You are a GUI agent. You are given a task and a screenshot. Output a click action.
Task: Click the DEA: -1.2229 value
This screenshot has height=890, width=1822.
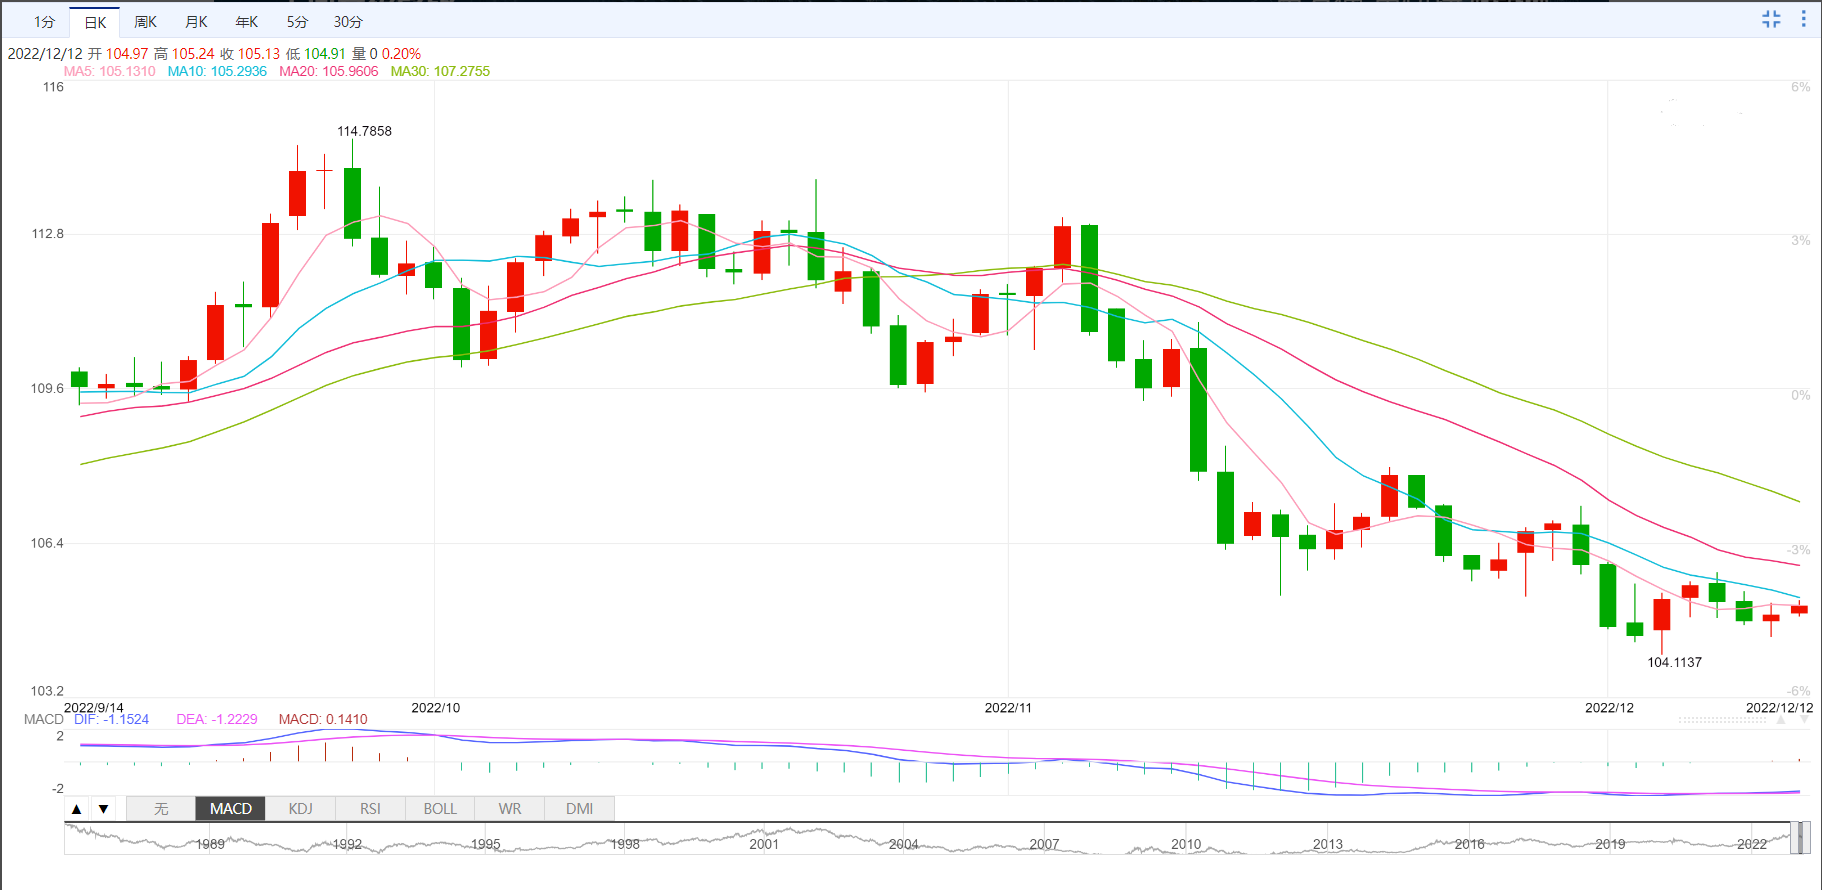coord(217,719)
